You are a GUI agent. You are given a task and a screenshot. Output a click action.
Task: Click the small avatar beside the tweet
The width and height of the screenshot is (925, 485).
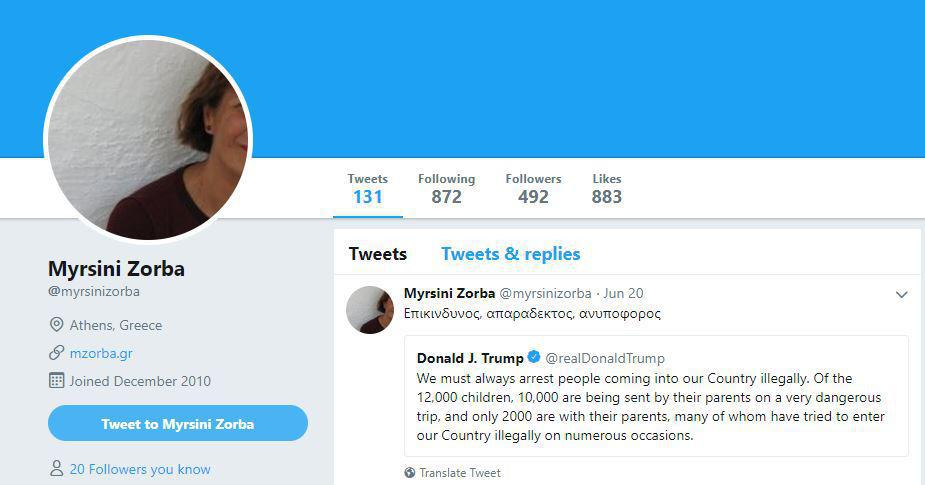tap(370, 310)
